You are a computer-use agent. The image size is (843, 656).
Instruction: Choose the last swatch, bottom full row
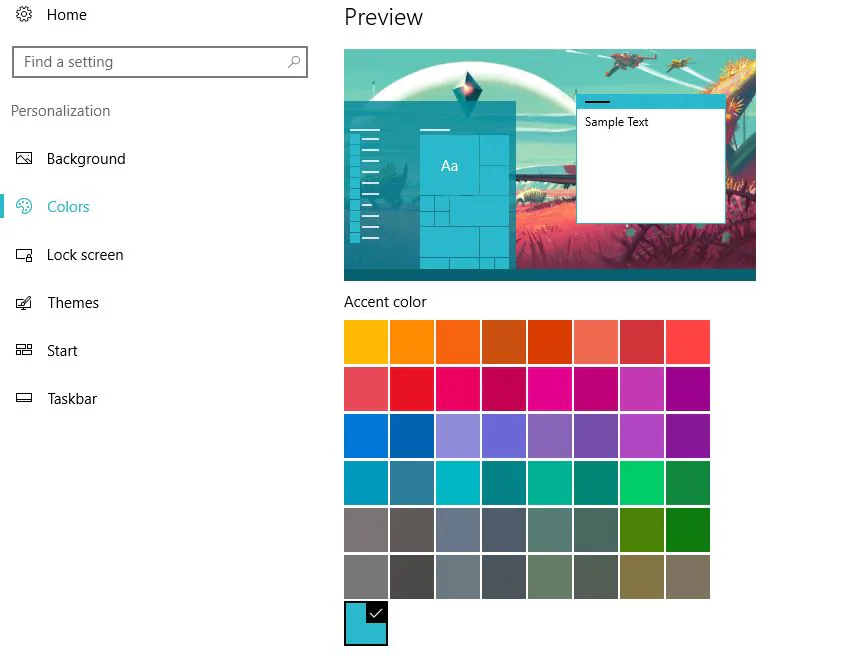click(688, 576)
